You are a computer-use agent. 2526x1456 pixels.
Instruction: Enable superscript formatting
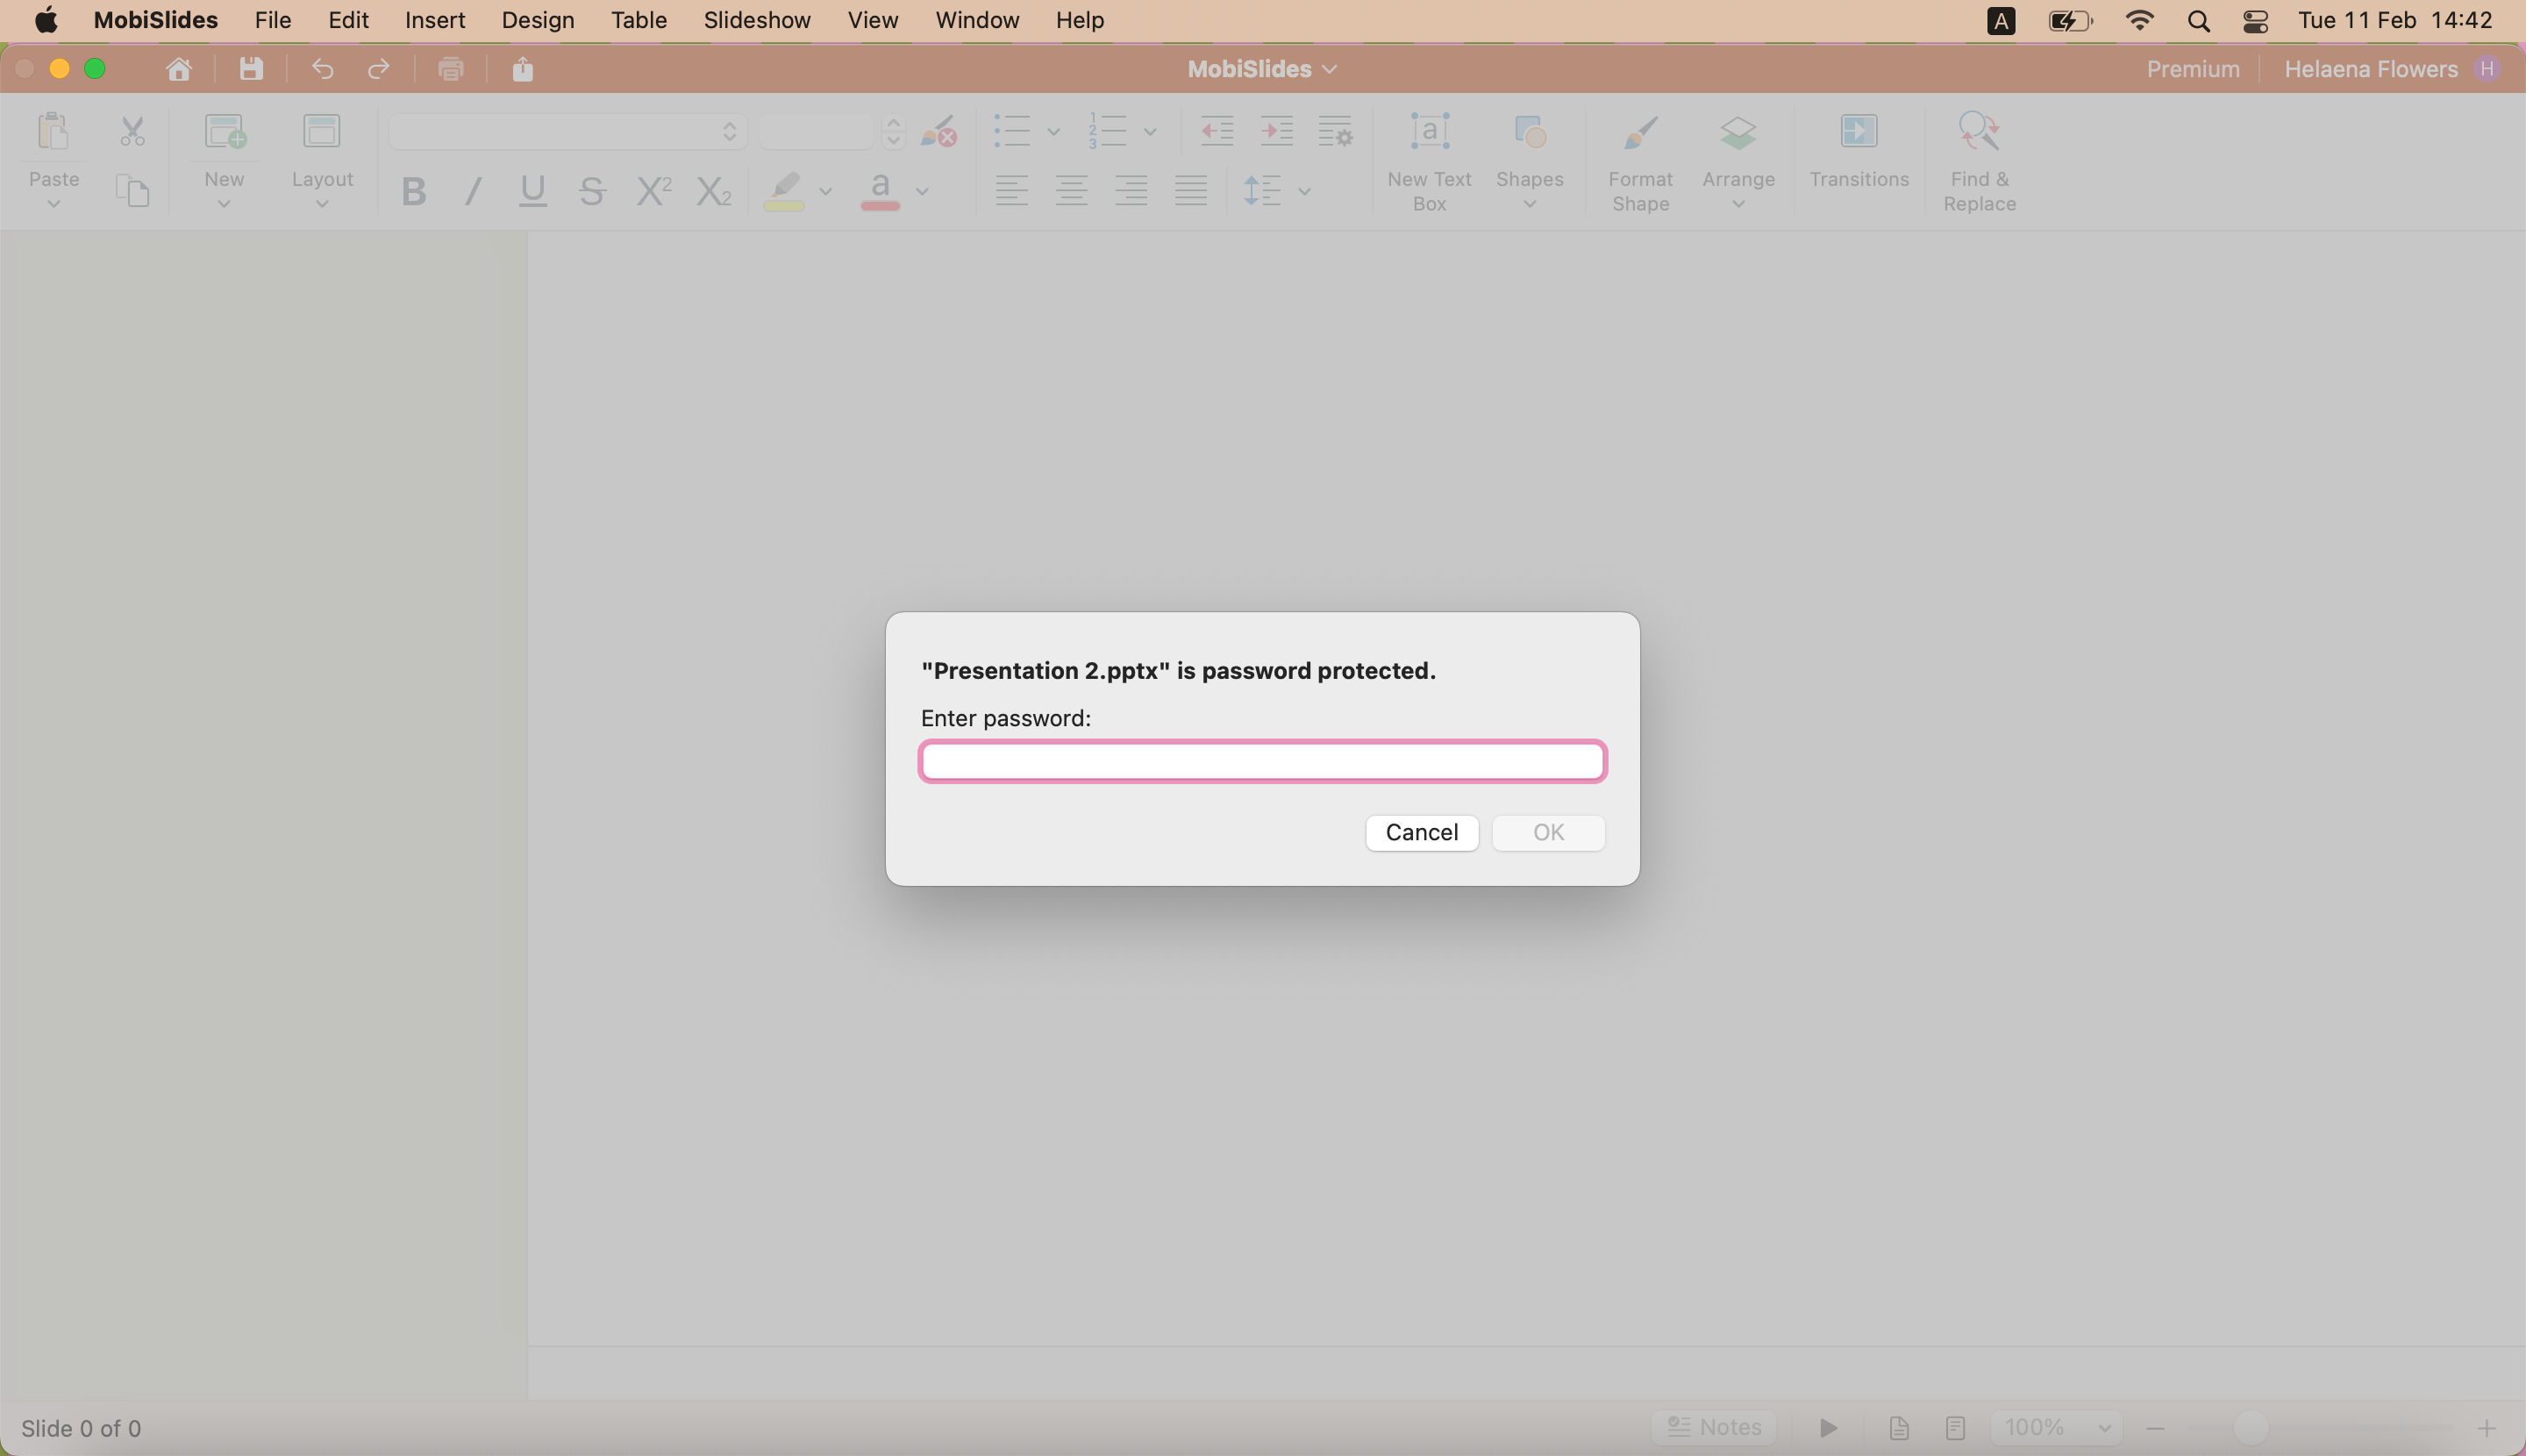[652, 191]
